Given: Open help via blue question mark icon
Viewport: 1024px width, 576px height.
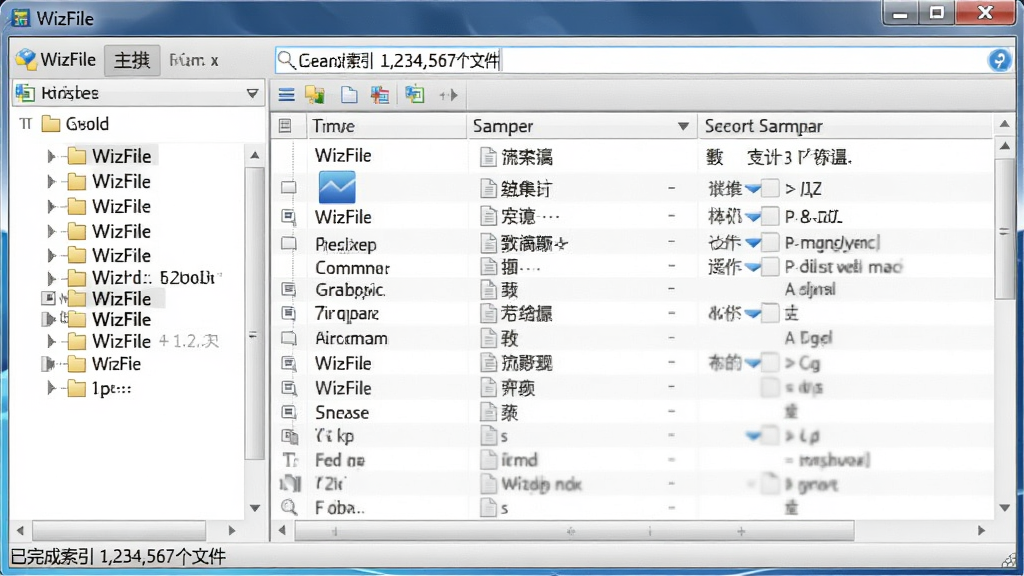Looking at the screenshot, I should pos(999,60).
